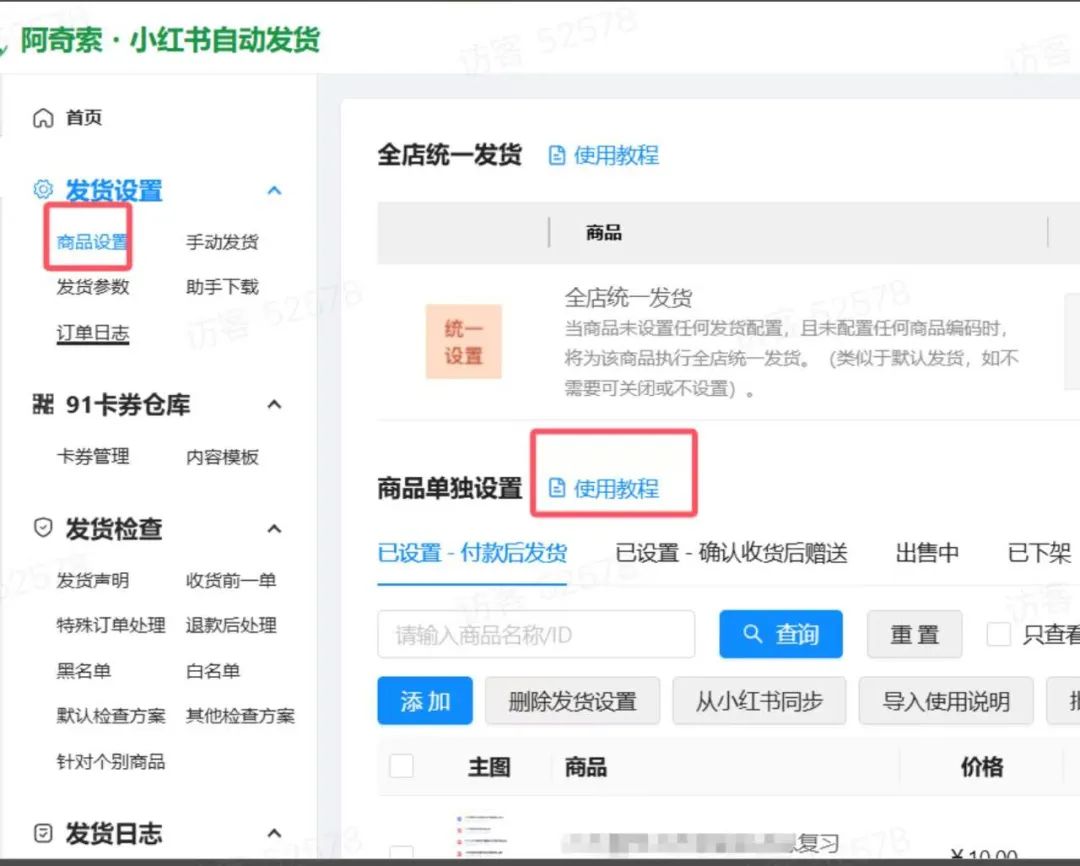Click the 价格 column header
Viewport: 1080px width, 866px height.
[x=982, y=766]
